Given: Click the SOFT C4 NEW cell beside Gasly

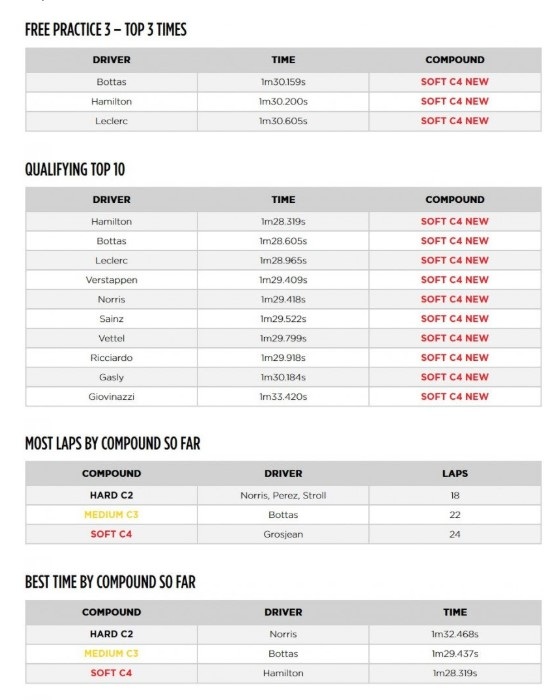Looking at the screenshot, I should 455,377.
